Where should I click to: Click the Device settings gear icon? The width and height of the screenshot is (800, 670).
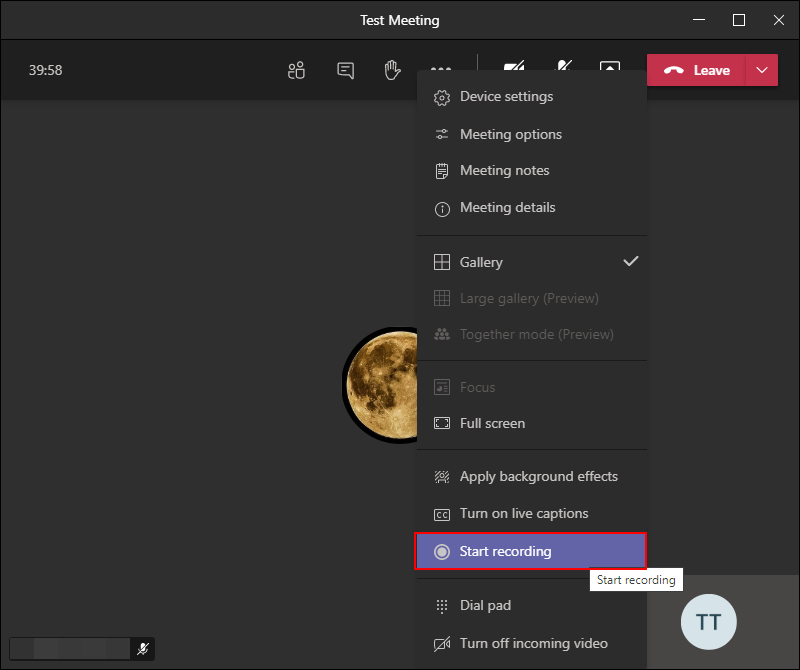click(x=442, y=97)
